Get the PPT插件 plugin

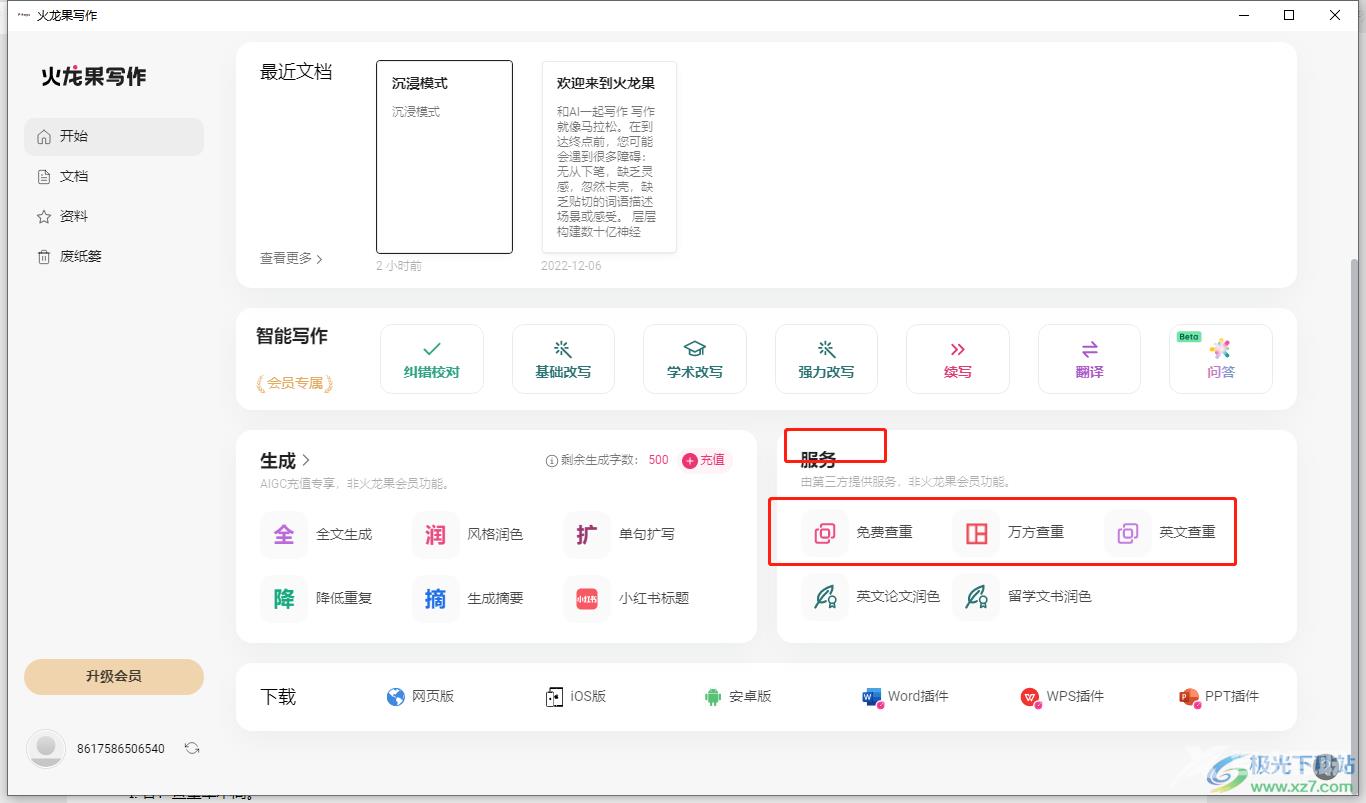coord(1219,696)
